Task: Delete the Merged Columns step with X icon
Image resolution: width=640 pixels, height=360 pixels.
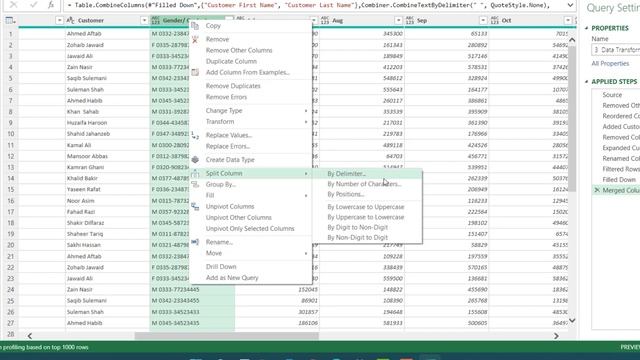Action: pos(597,190)
